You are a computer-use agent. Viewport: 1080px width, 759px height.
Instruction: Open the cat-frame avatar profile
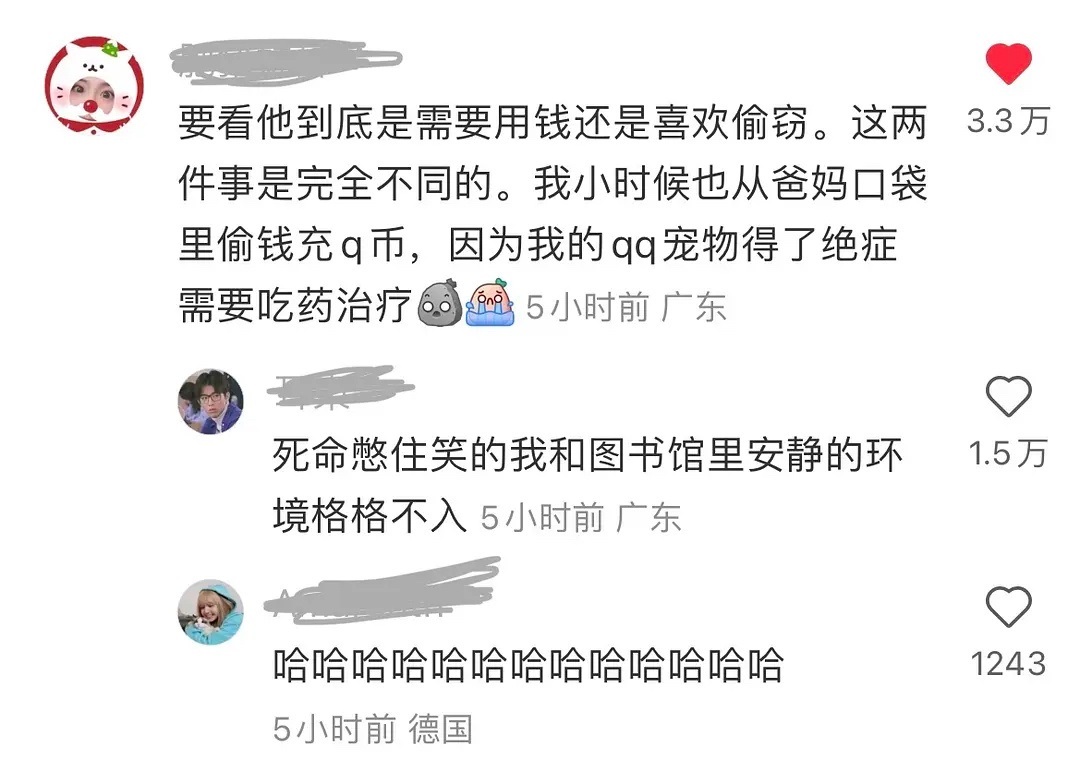point(94,85)
